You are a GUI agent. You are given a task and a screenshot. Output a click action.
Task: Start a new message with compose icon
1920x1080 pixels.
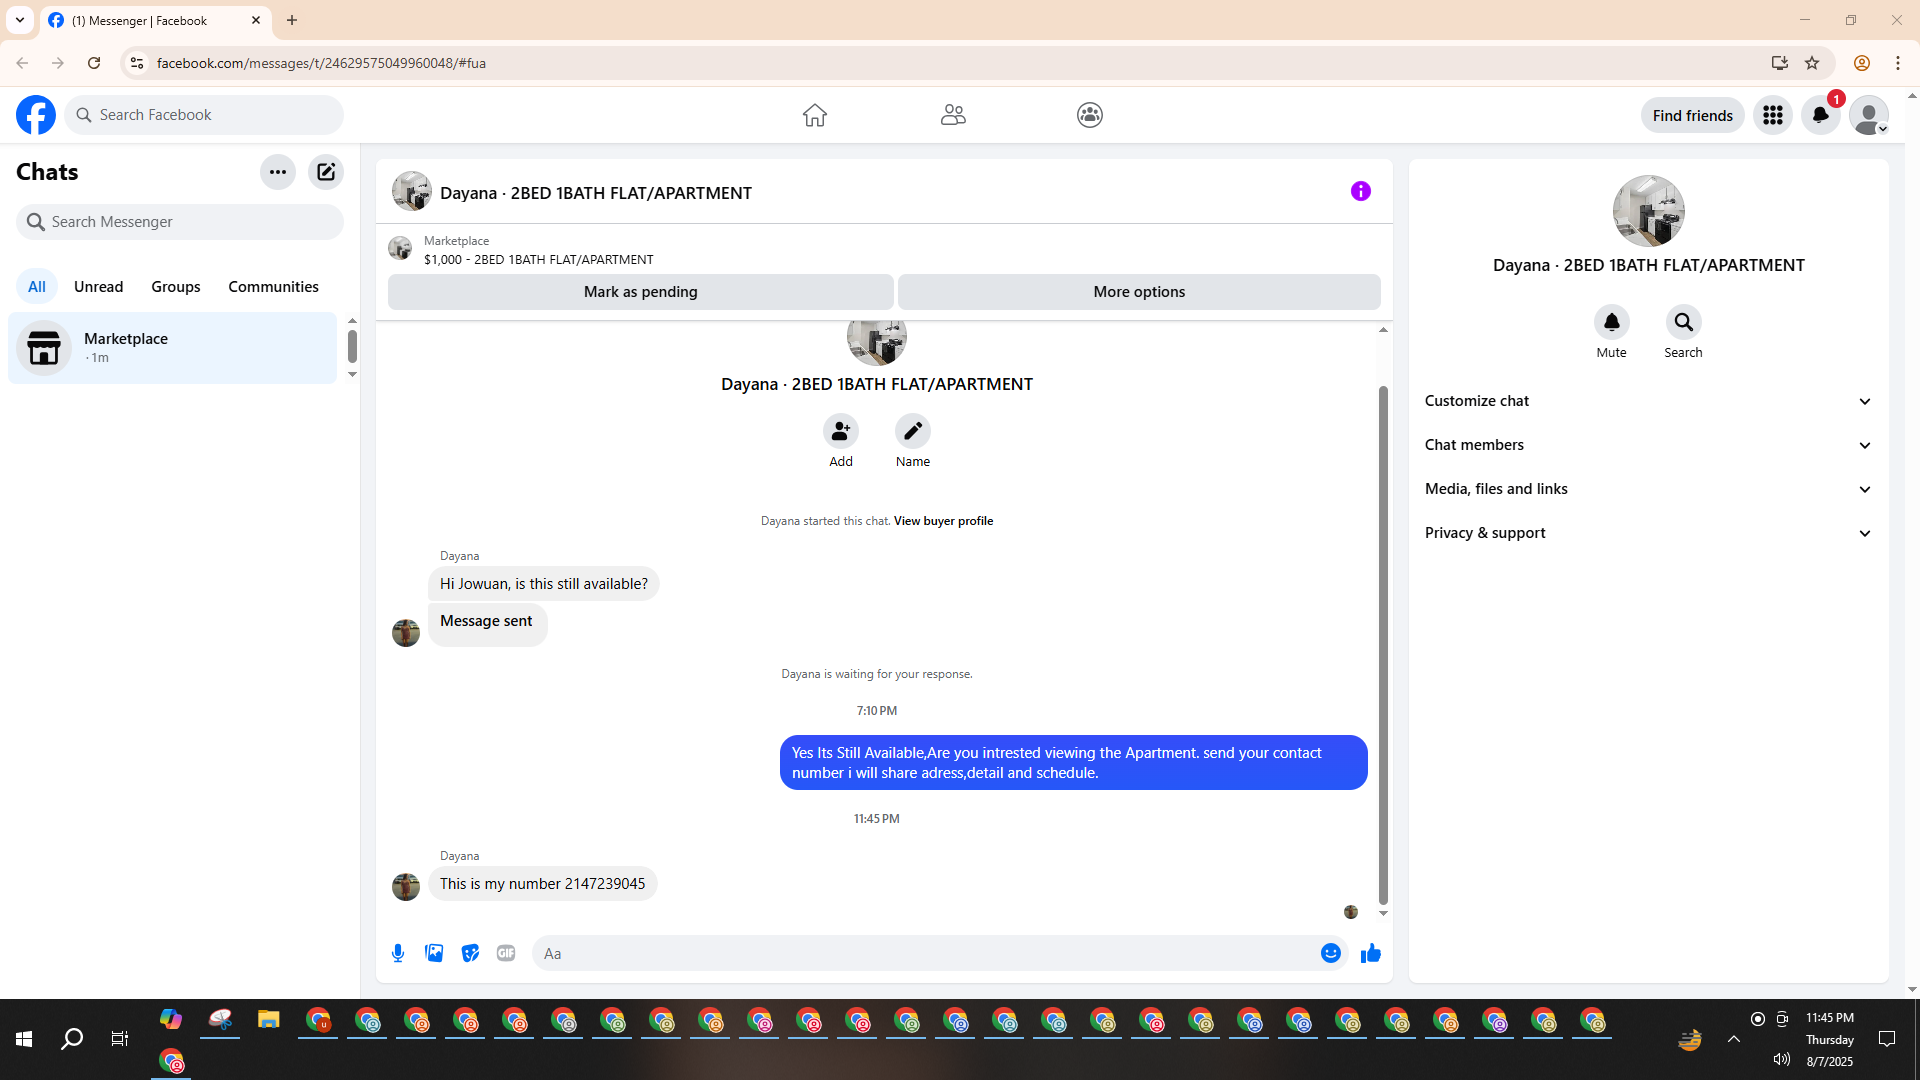click(326, 172)
